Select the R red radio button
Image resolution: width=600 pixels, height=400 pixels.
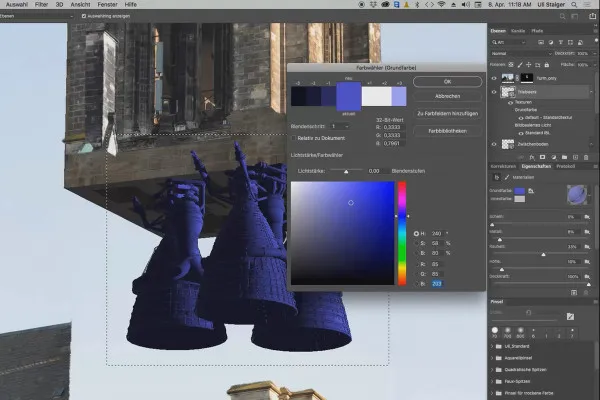[416, 264]
